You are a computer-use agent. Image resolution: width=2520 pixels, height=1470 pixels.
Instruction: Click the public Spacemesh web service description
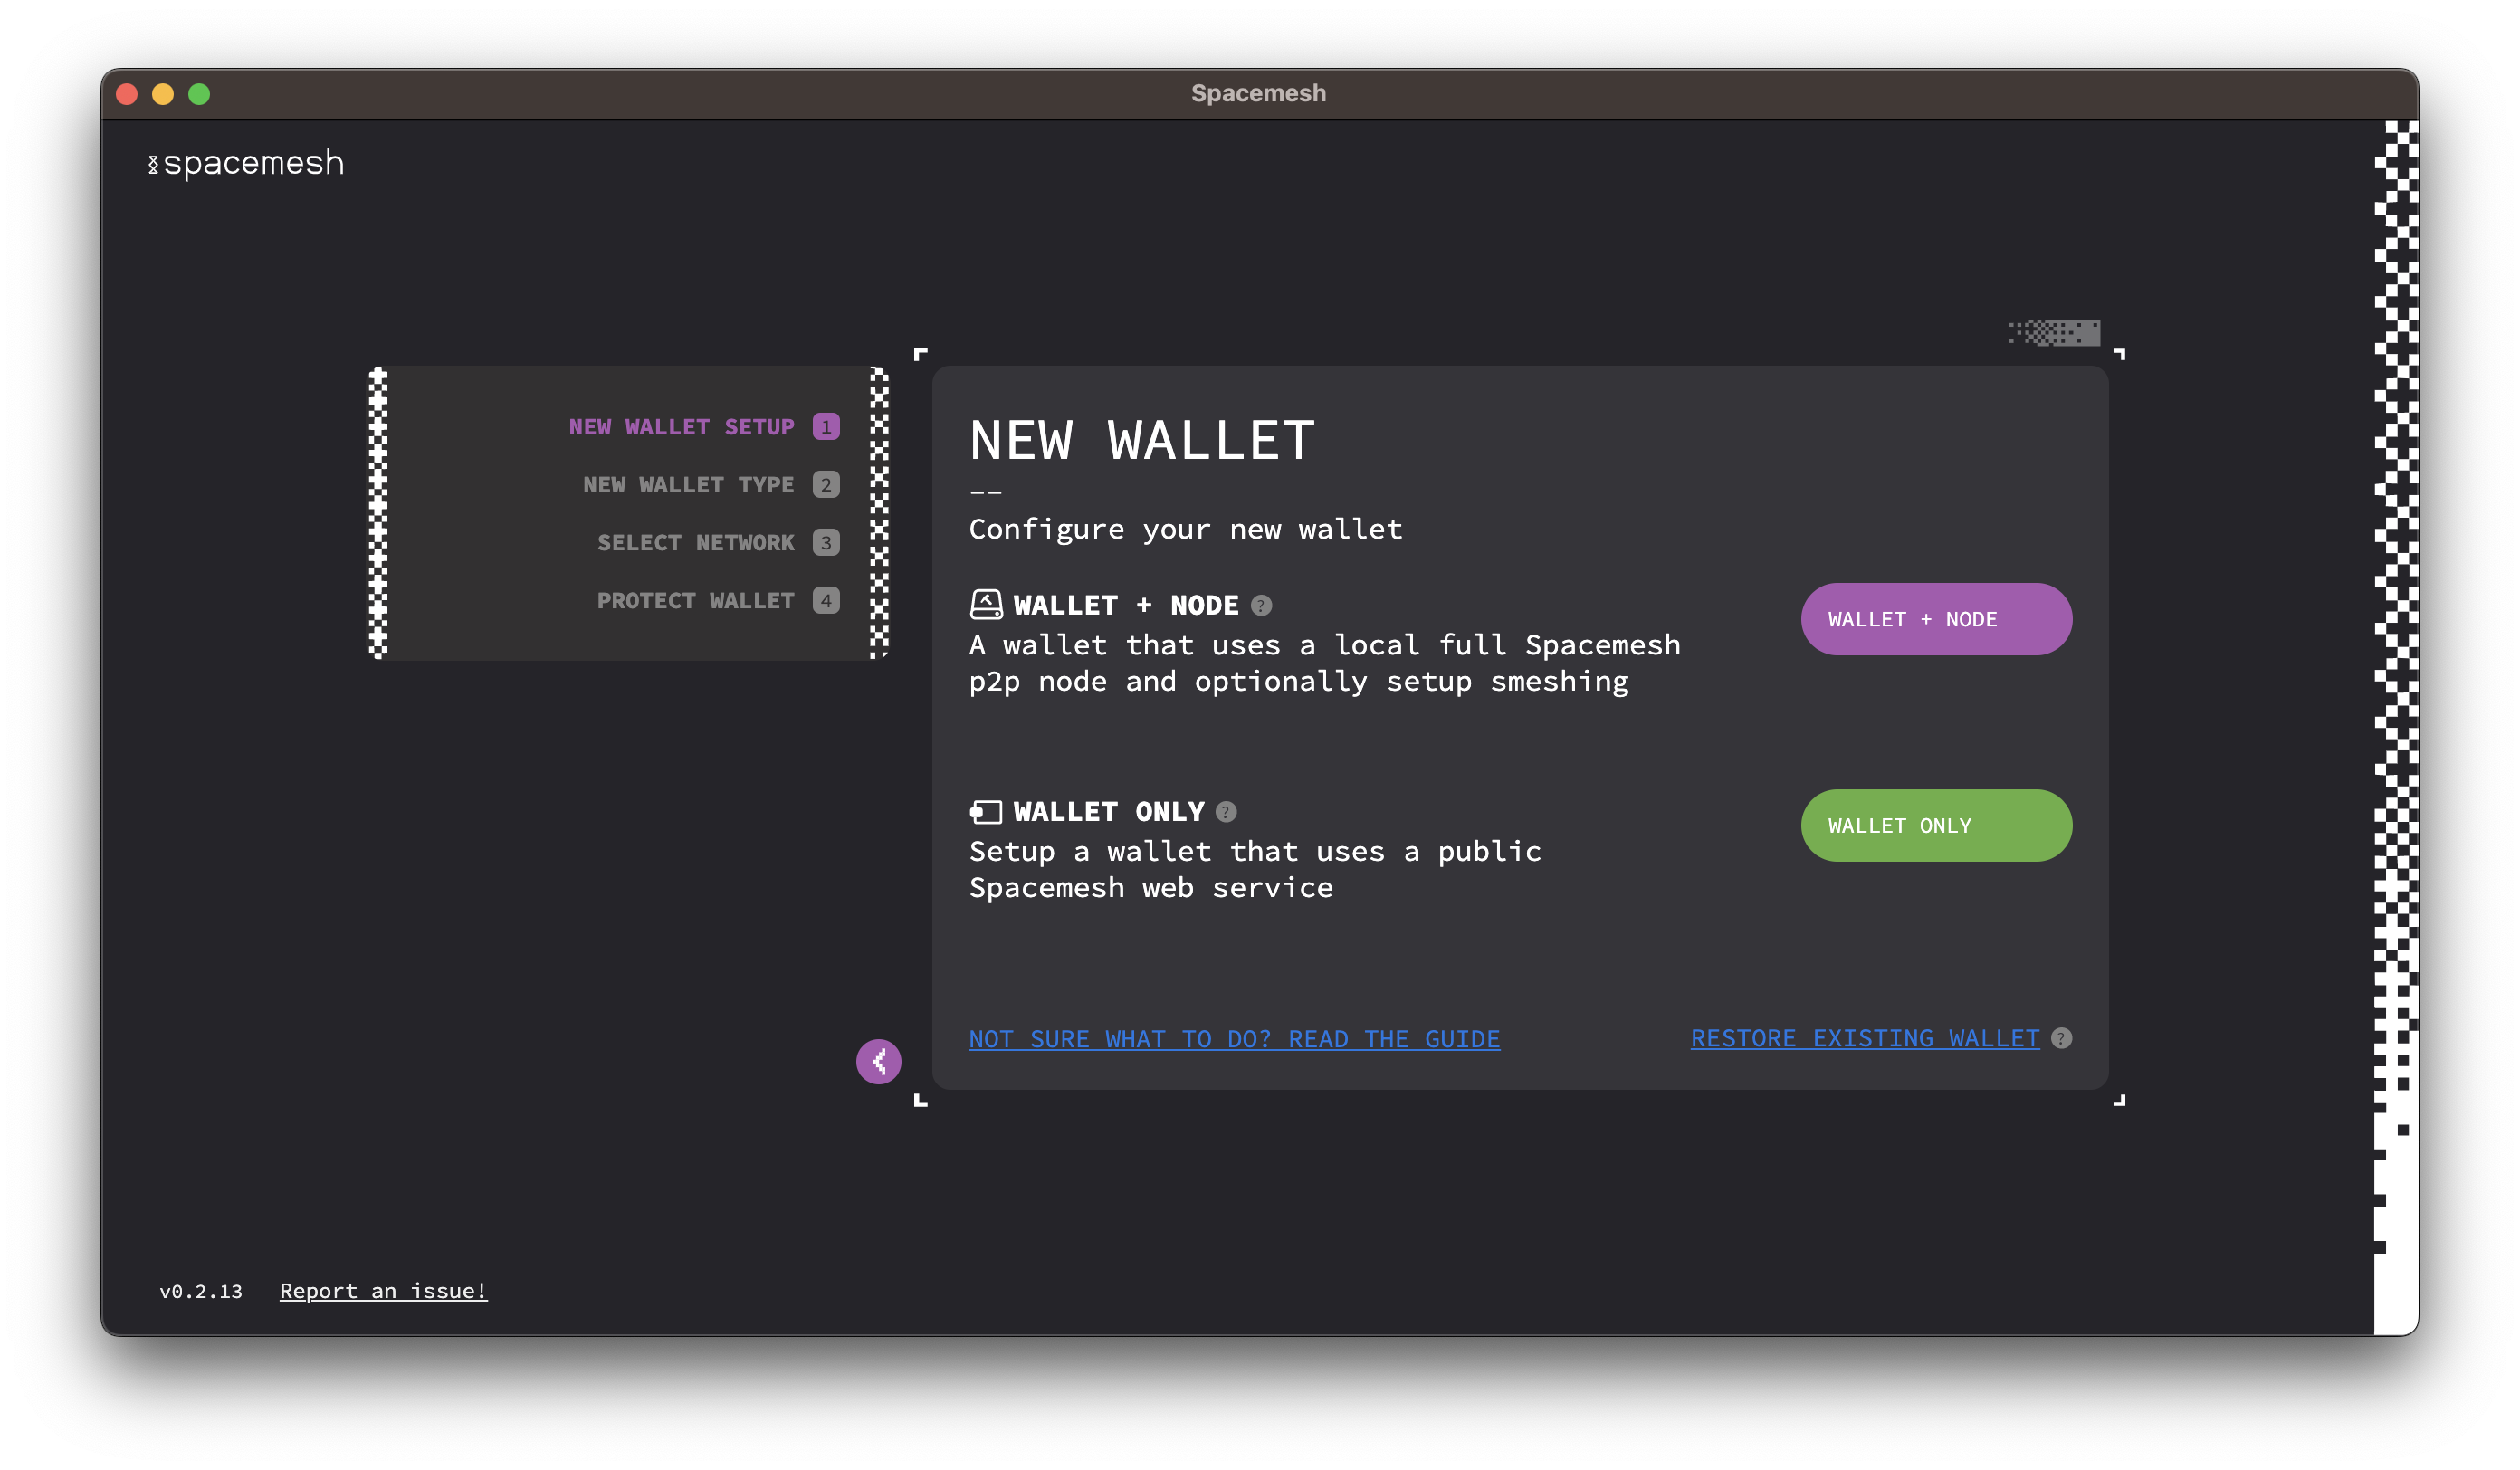pos(1255,869)
